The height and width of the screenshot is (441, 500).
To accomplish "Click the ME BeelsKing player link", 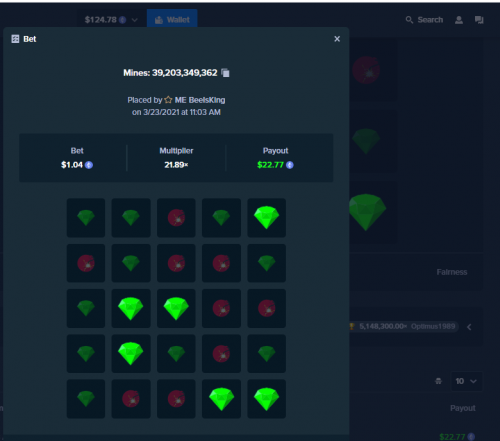I will click(x=200, y=100).
